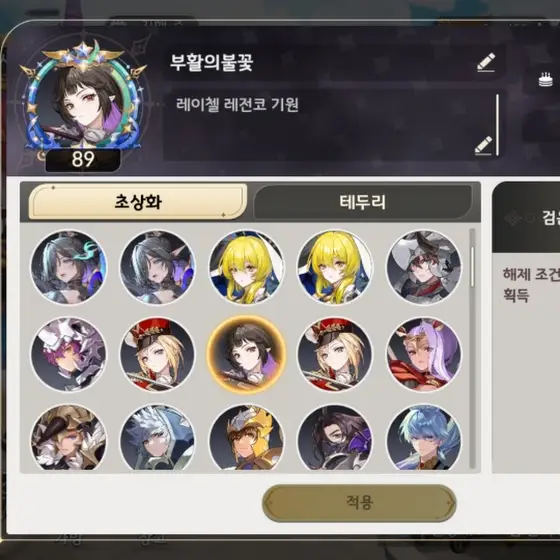
Task: Click the portrait list vertical scrollbar
Action: click(x=472, y=349)
